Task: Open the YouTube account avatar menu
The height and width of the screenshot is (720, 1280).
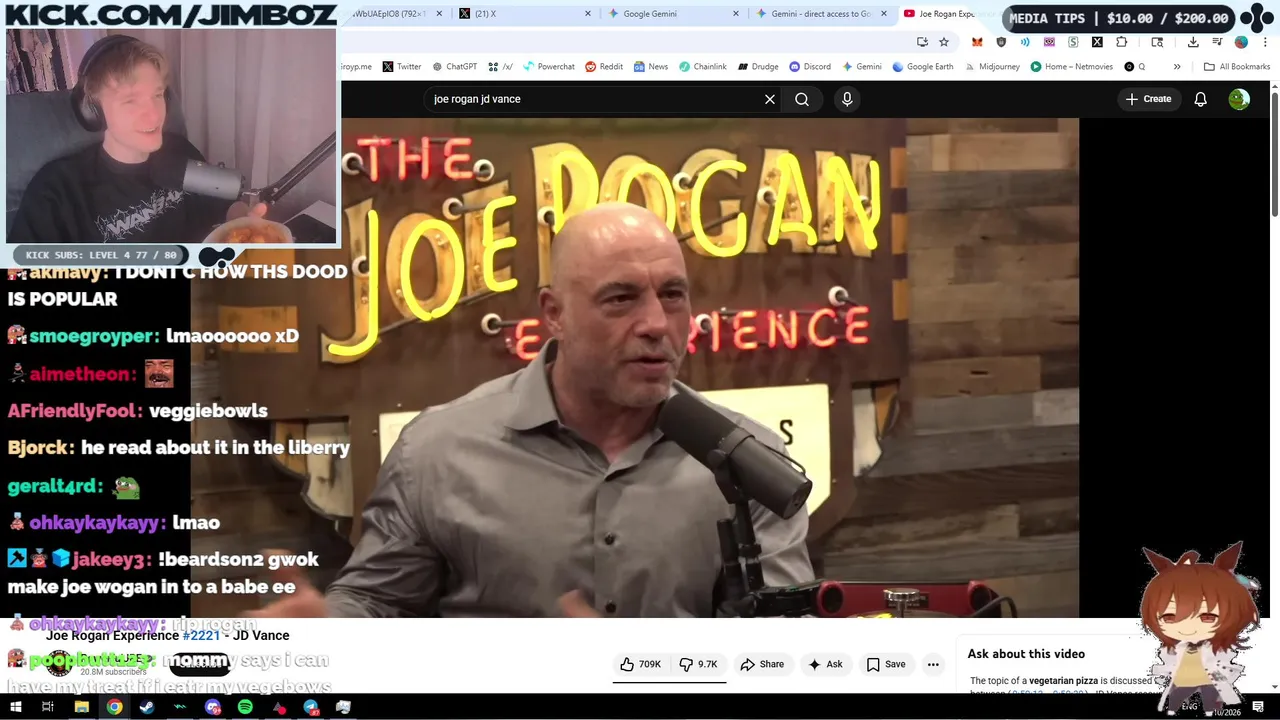Action: point(1239,99)
